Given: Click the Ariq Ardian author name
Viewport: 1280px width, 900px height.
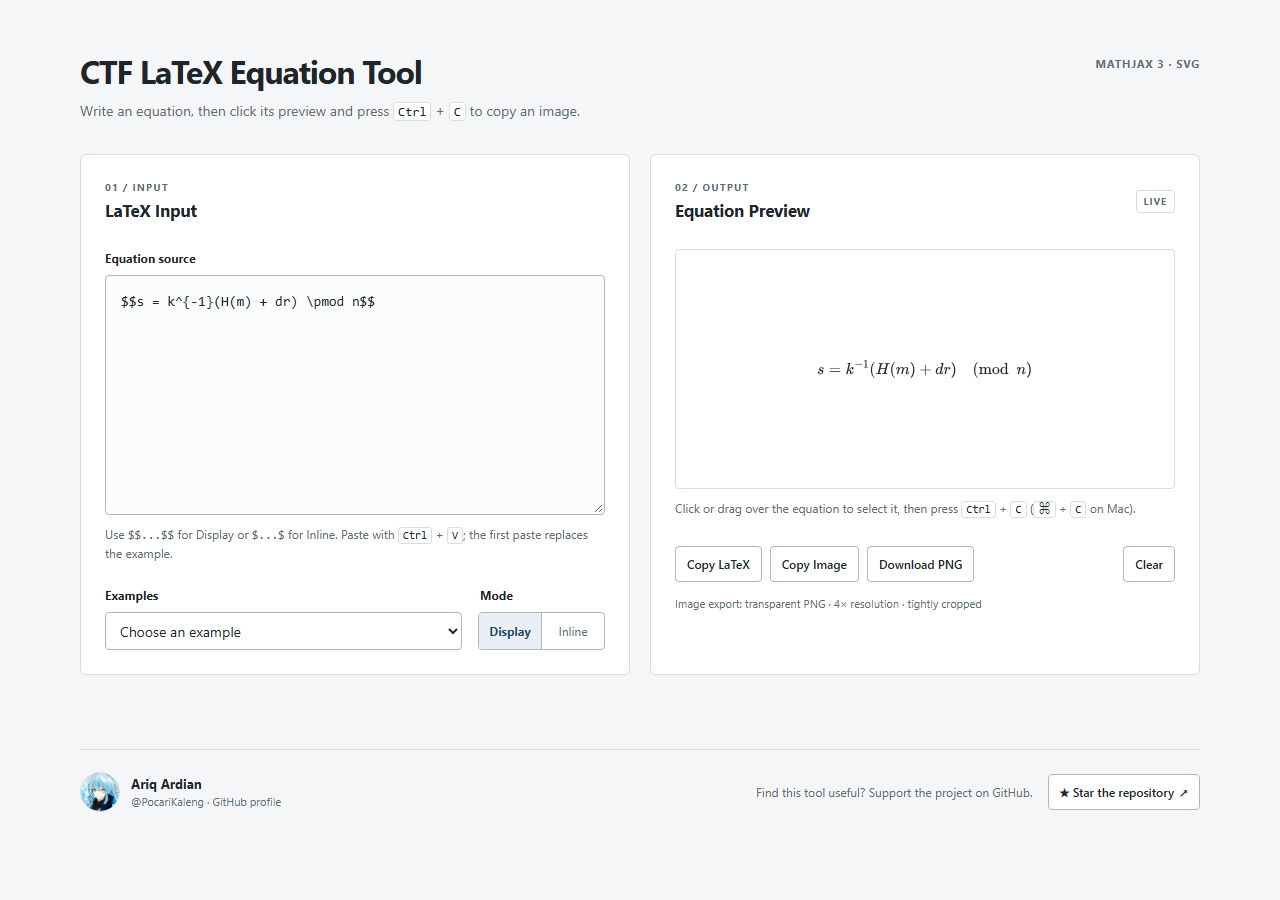Looking at the screenshot, I should (x=166, y=784).
